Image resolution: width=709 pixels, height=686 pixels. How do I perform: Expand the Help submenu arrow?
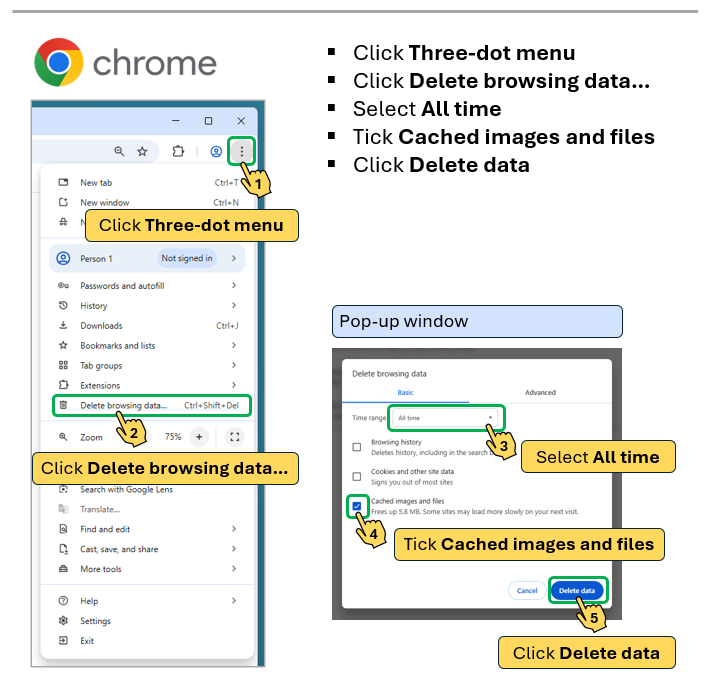pyautogui.click(x=234, y=601)
